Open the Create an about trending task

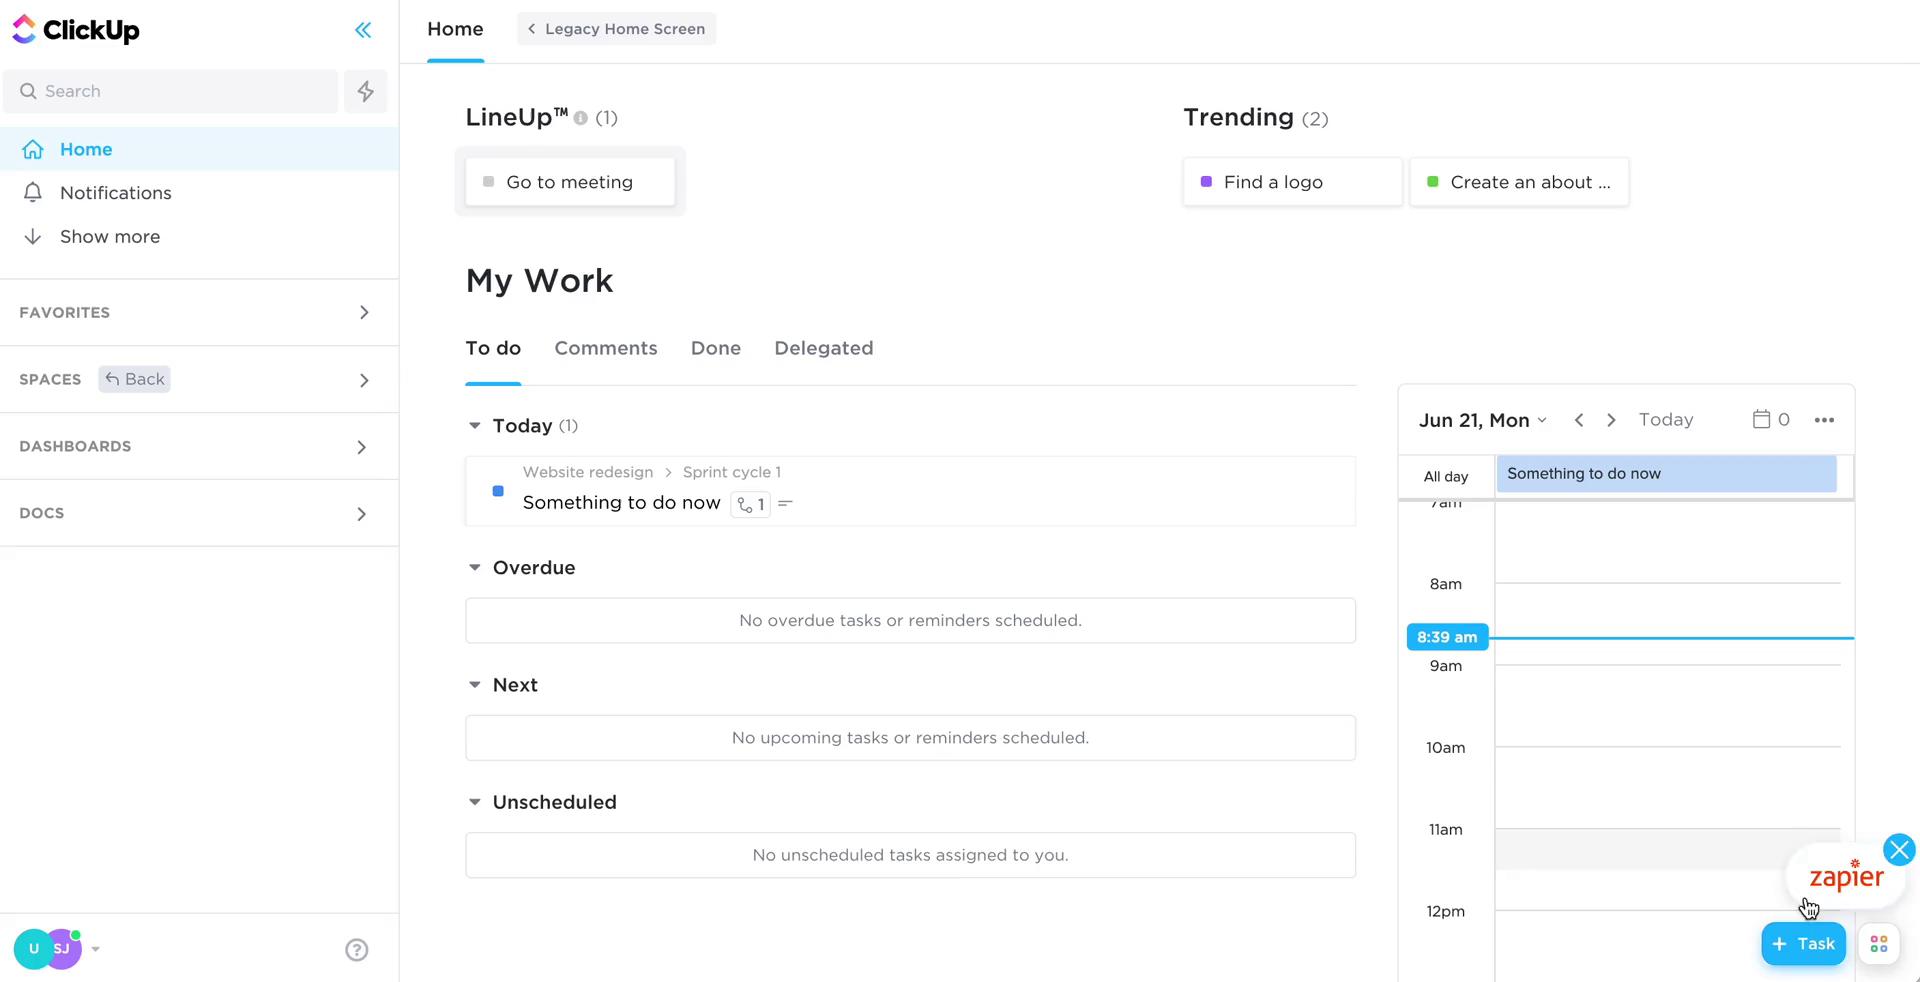1519,182
